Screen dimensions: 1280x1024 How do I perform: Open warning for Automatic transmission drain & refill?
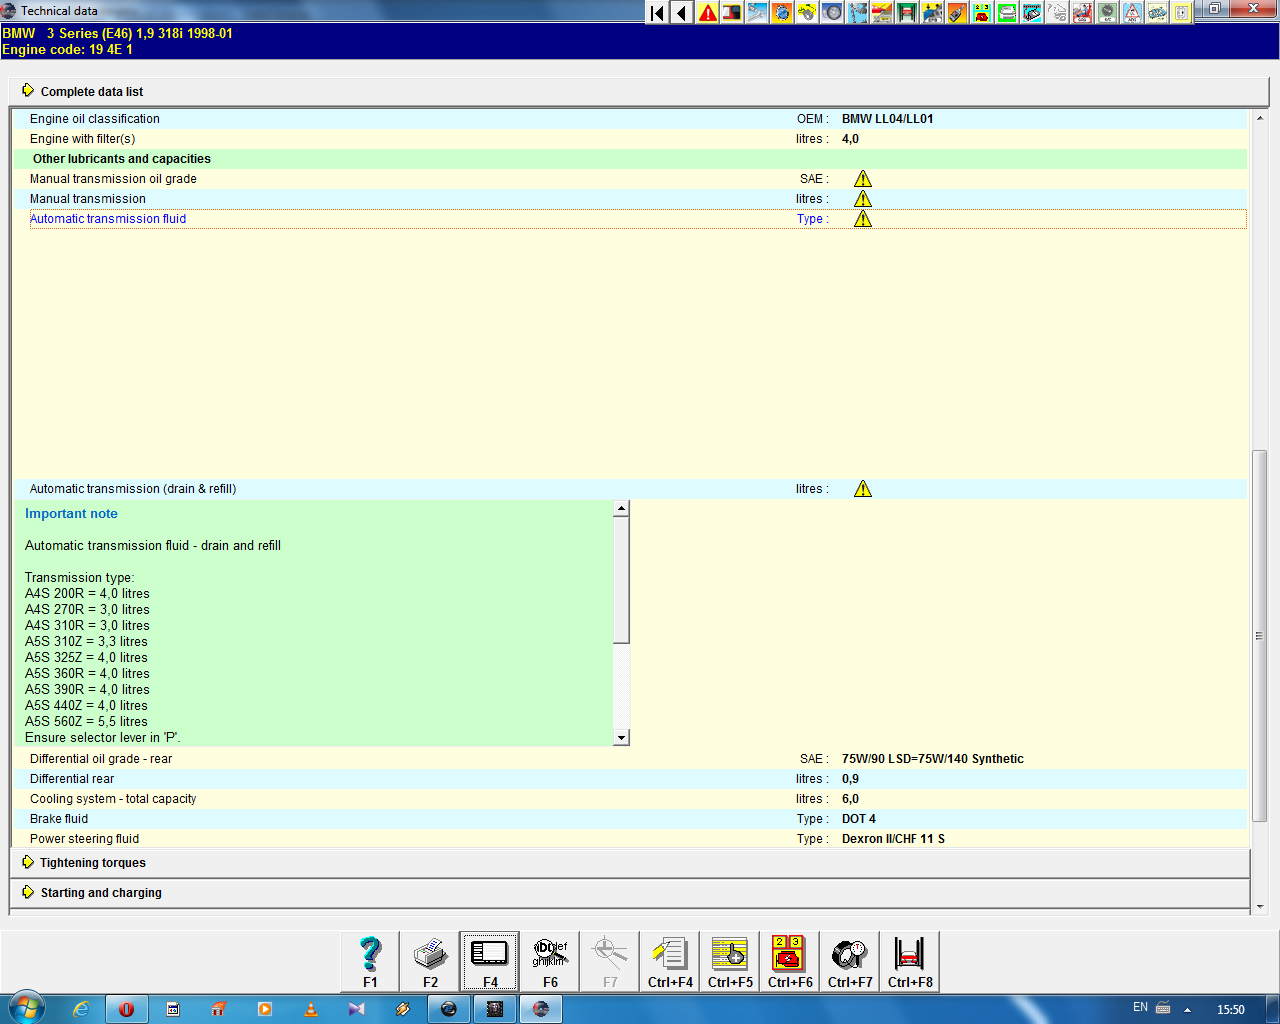coord(863,489)
